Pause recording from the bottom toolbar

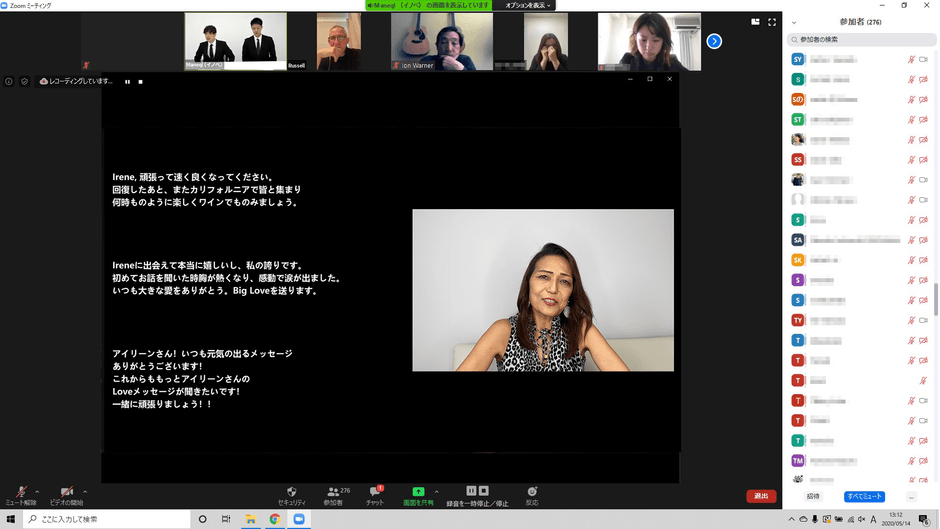coord(471,491)
